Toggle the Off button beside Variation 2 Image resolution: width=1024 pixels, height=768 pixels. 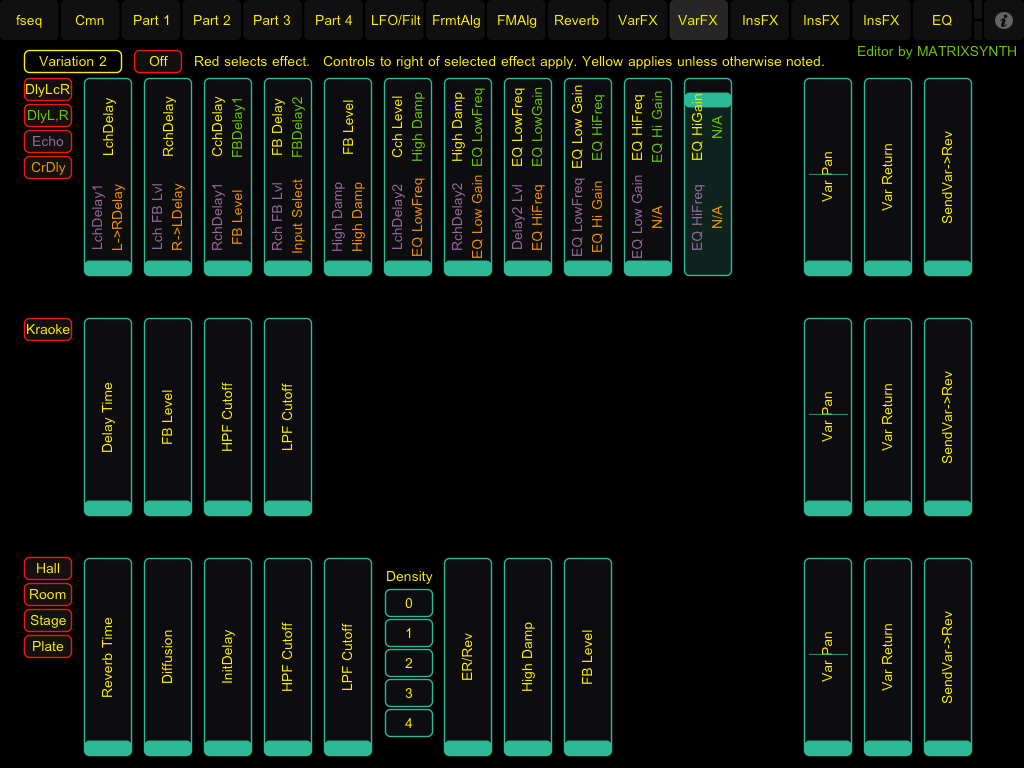[158, 61]
